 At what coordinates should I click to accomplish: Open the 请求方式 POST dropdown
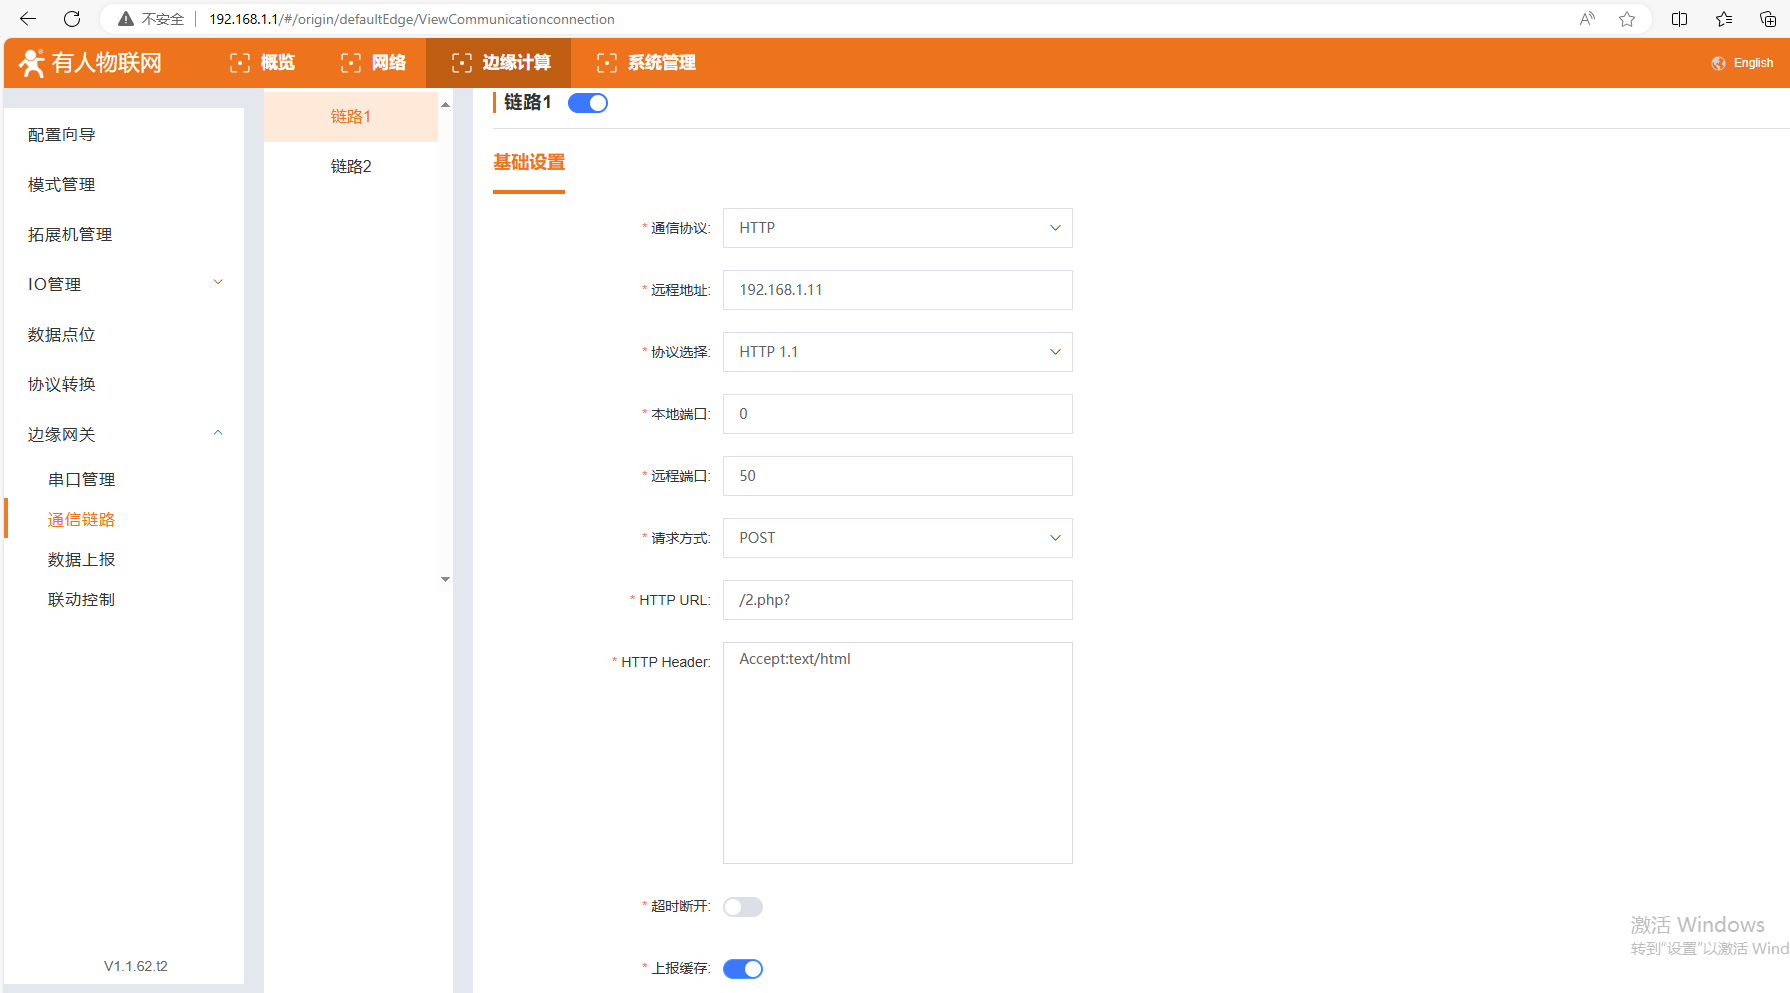(897, 538)
